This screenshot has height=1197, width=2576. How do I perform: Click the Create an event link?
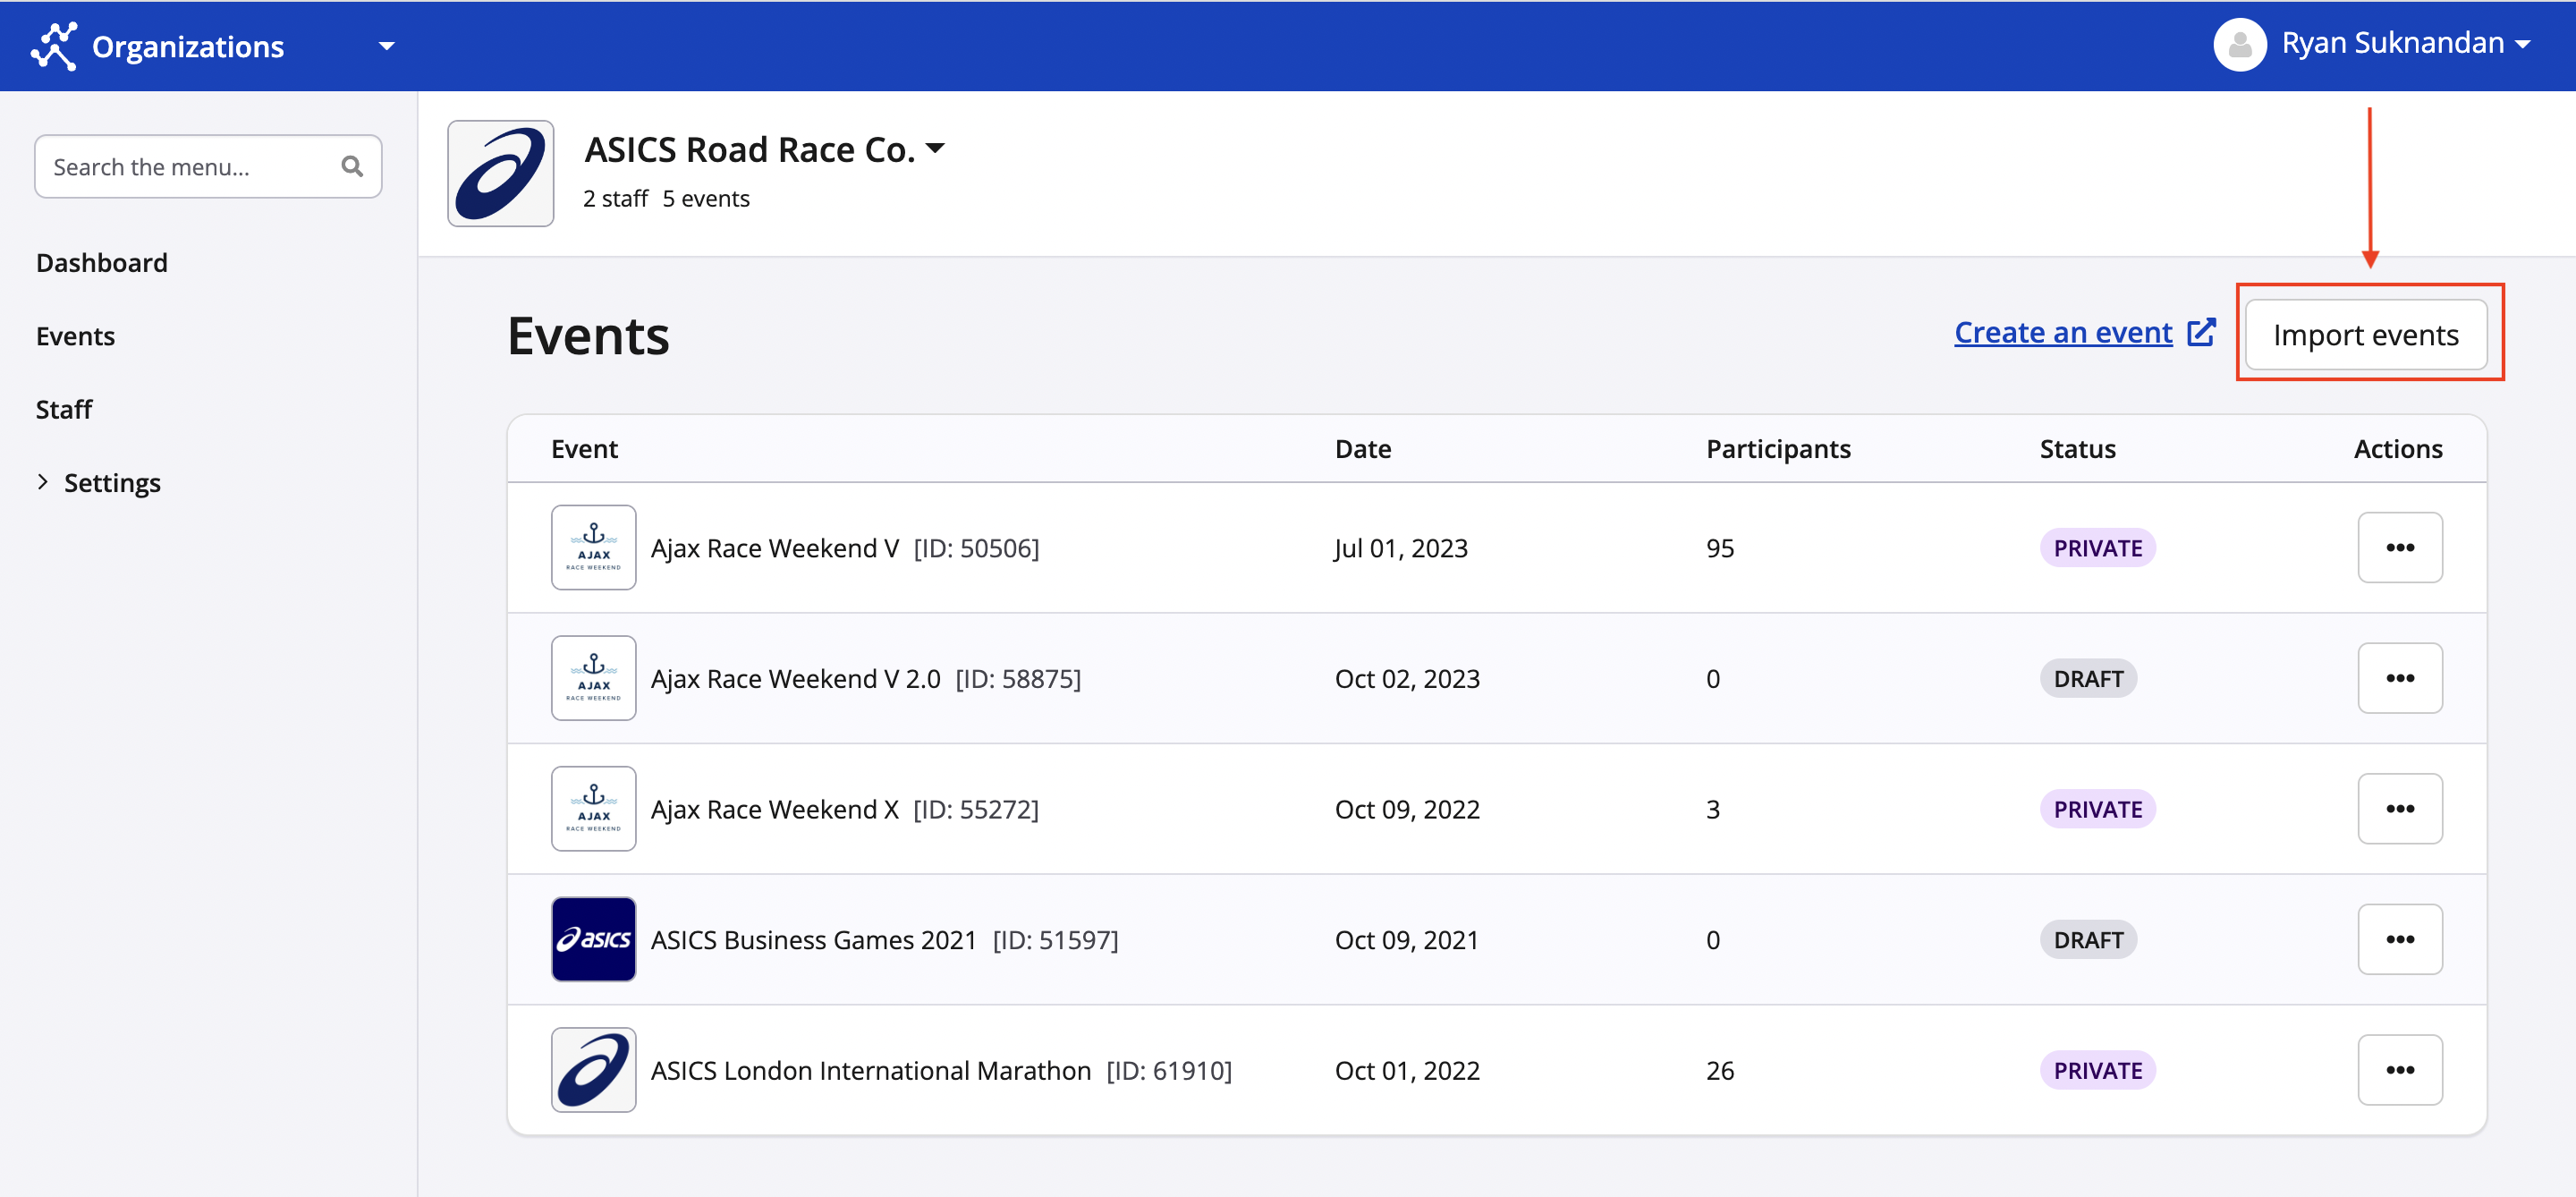click(2063, 332)
